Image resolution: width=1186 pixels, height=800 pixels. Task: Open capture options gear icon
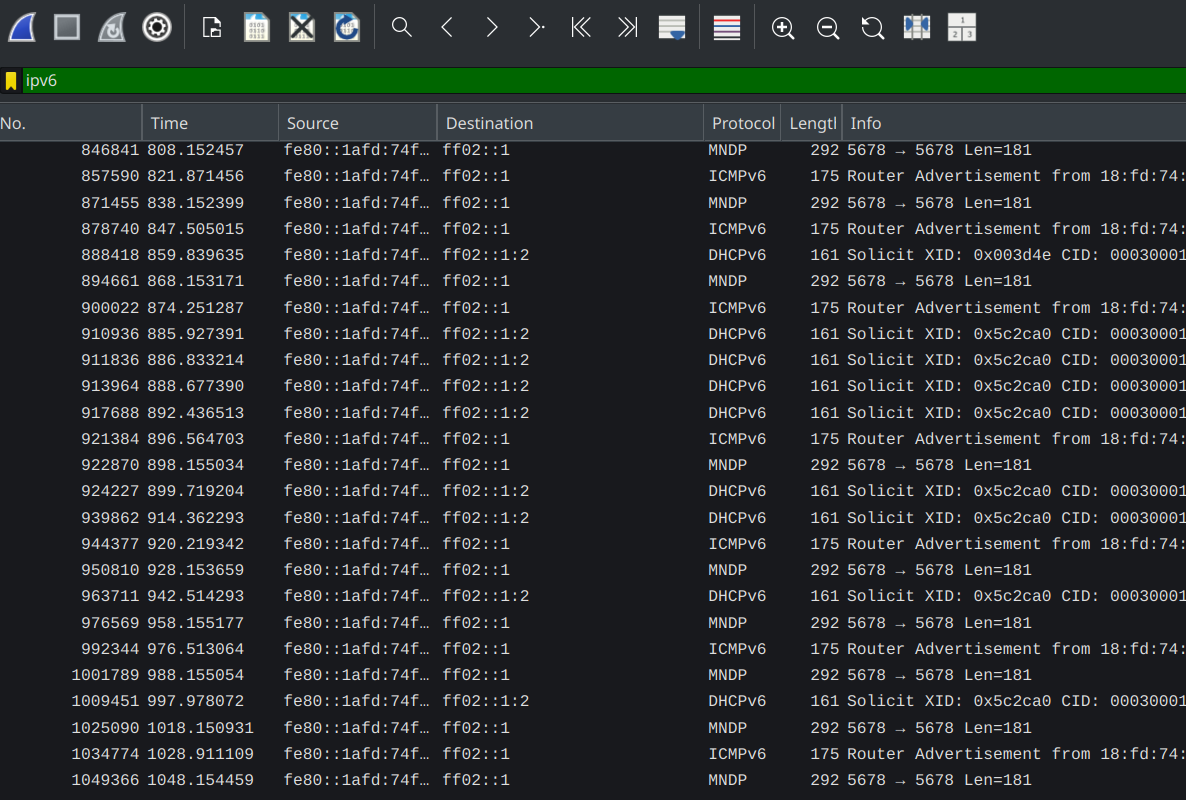coord(156,27)
